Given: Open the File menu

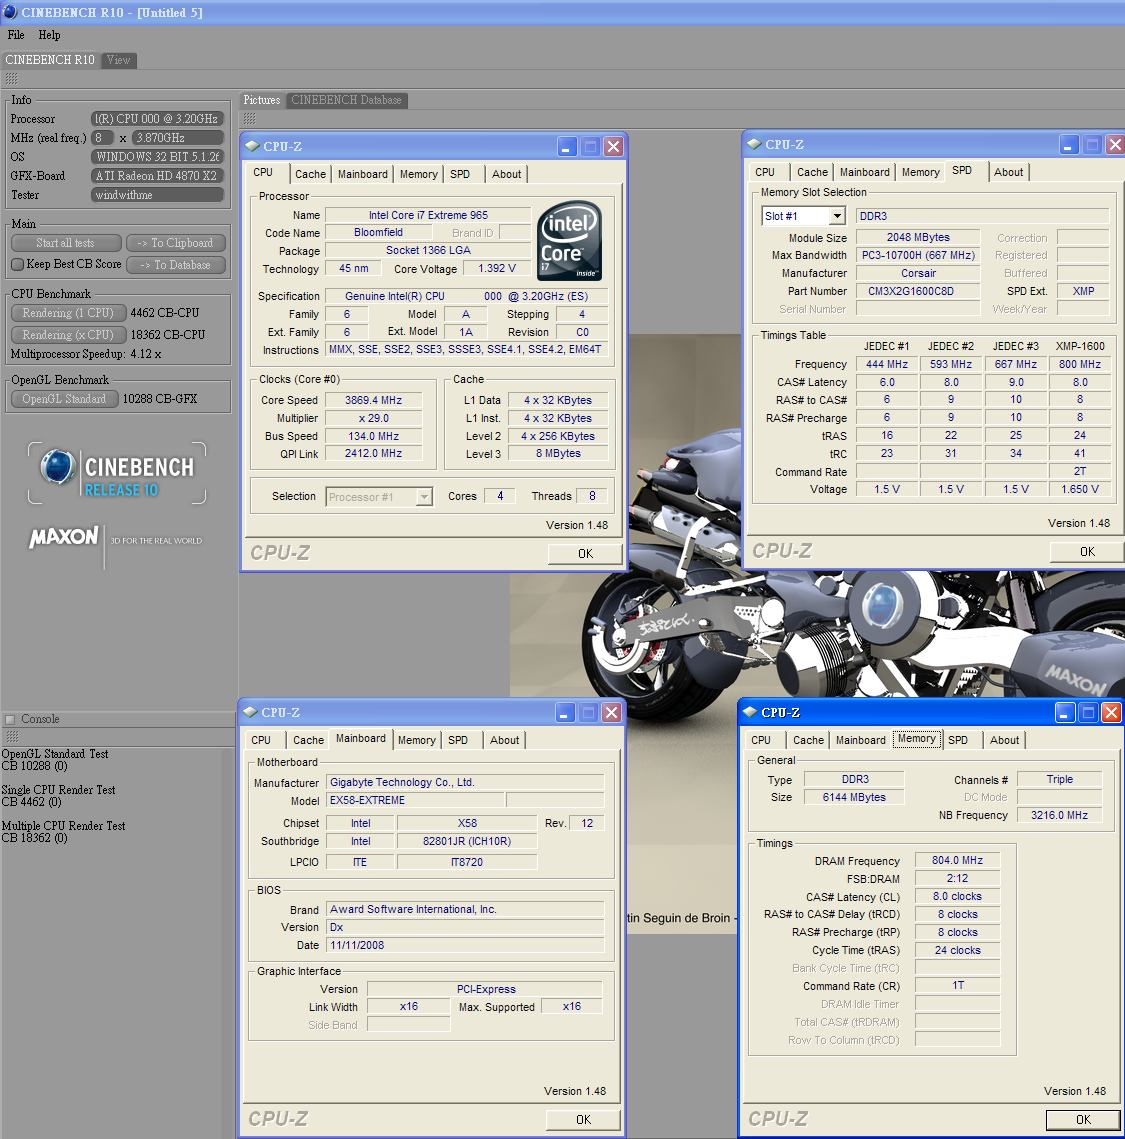Looking at the screenshot, I should [x=16, y=35].
